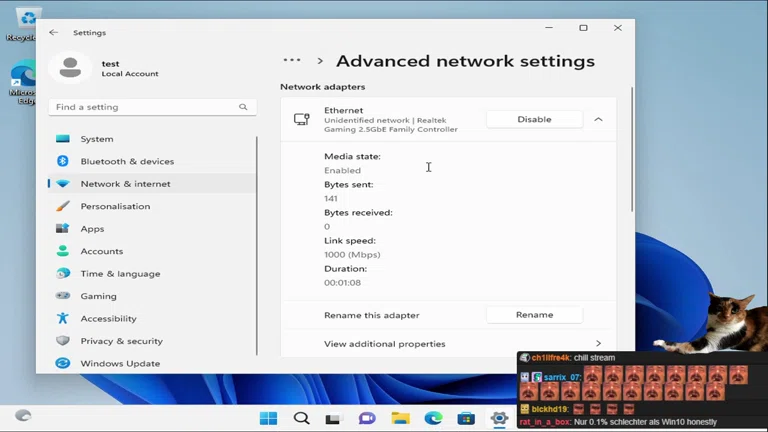768x432 pixels.
Task: Open Microsoft Store from the taskbar
Action: tap(466, 418)
